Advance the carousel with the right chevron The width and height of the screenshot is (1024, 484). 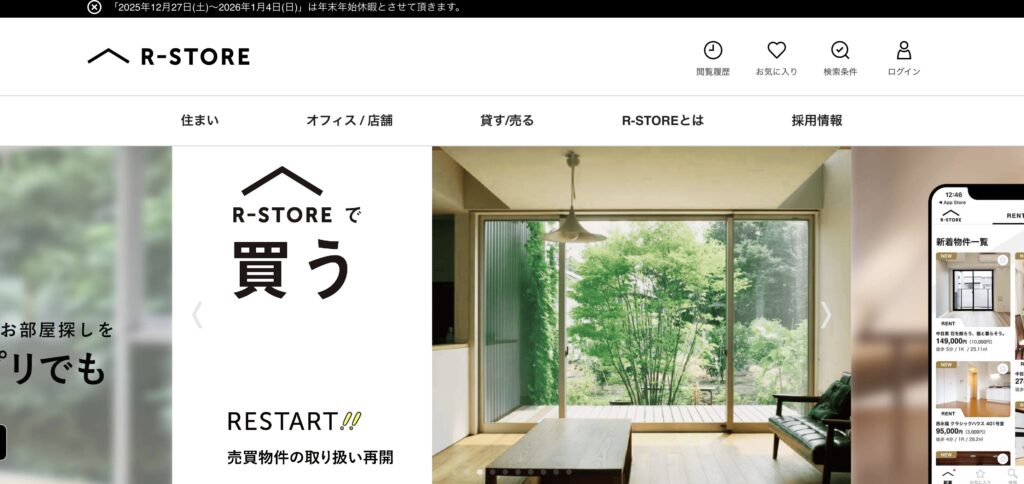[825, 314]
